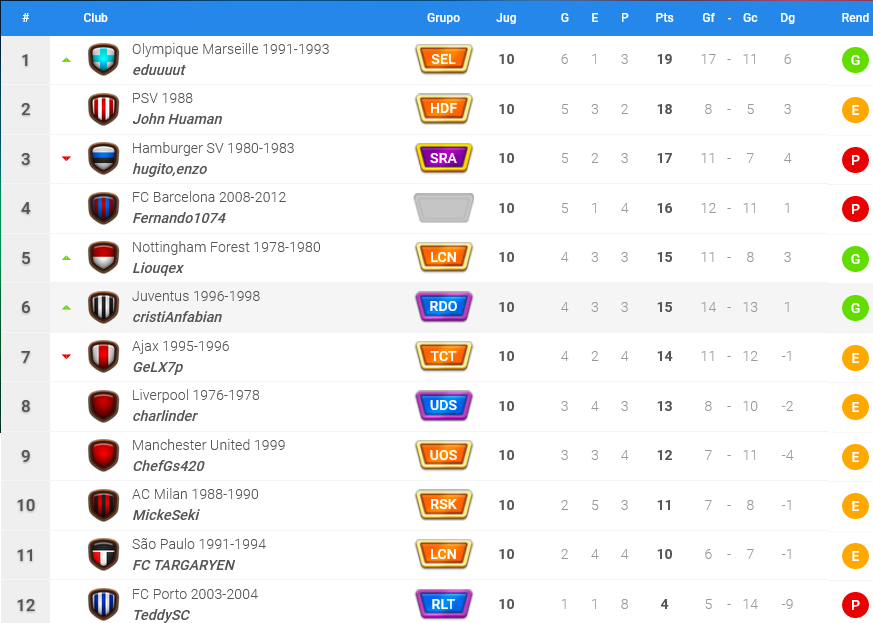
Task: Click the LCN group badge next to Nottingham Forest
Action: point(444,257)
